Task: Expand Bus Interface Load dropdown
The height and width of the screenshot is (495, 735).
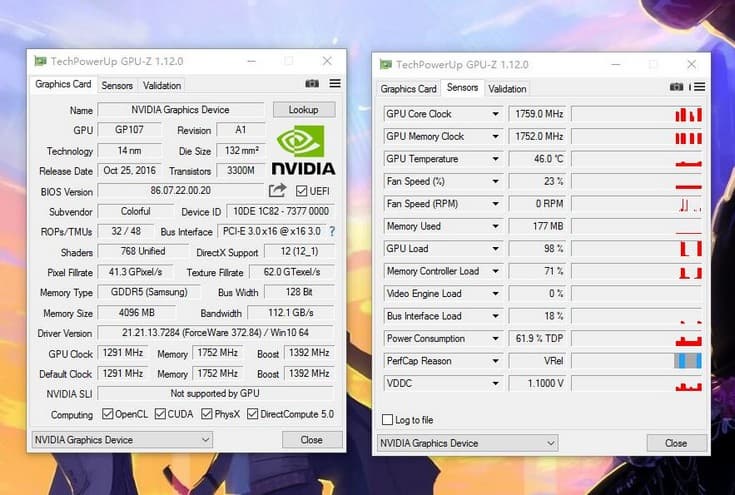Action: (x=495, y=316)
